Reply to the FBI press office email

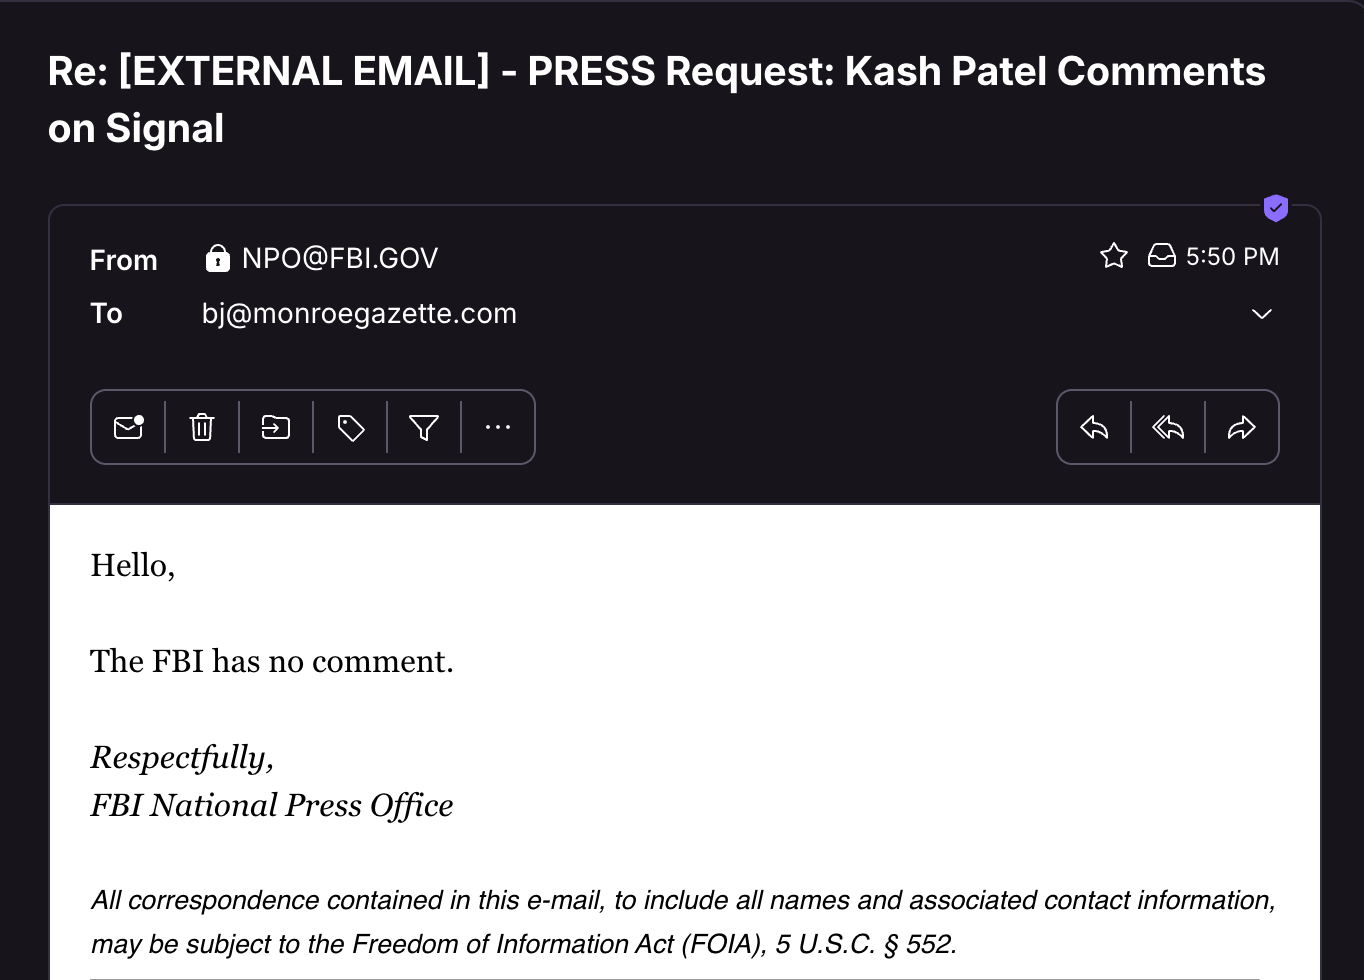[x=1094, y=428]
